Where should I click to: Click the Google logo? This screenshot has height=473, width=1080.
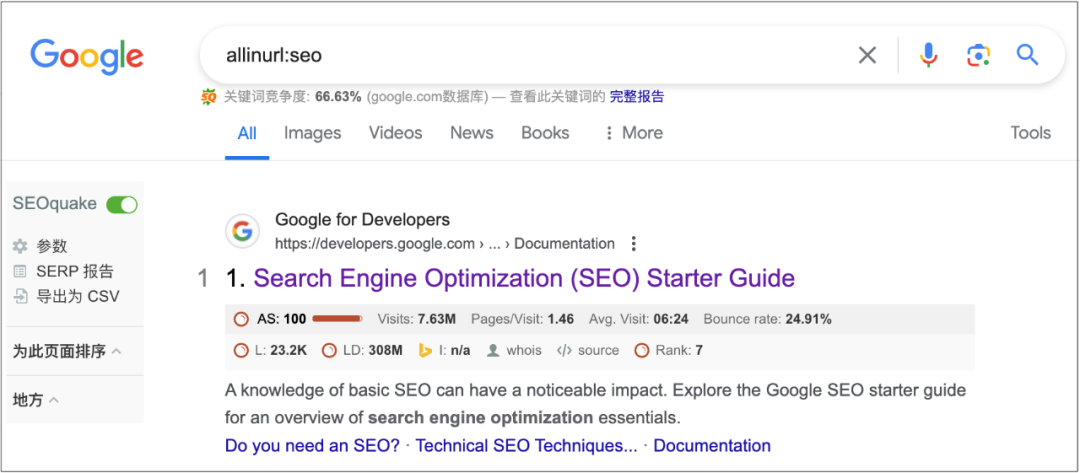(x=87, y=57)
